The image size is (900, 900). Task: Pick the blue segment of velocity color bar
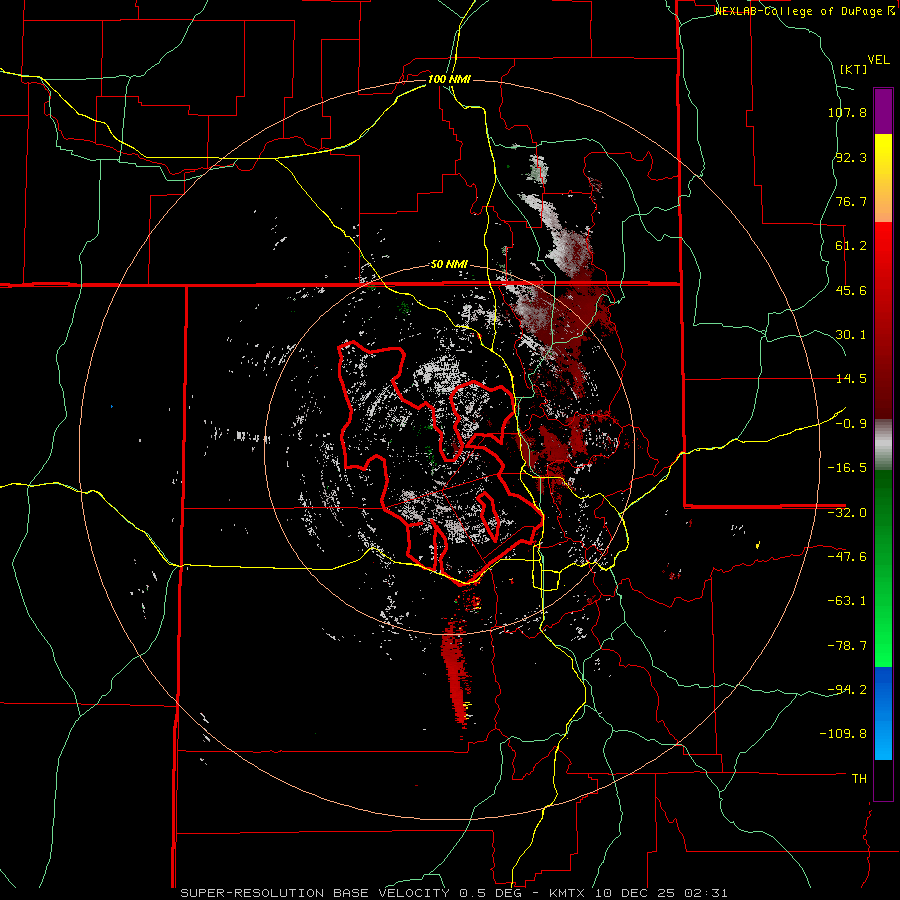click(883, 713)
